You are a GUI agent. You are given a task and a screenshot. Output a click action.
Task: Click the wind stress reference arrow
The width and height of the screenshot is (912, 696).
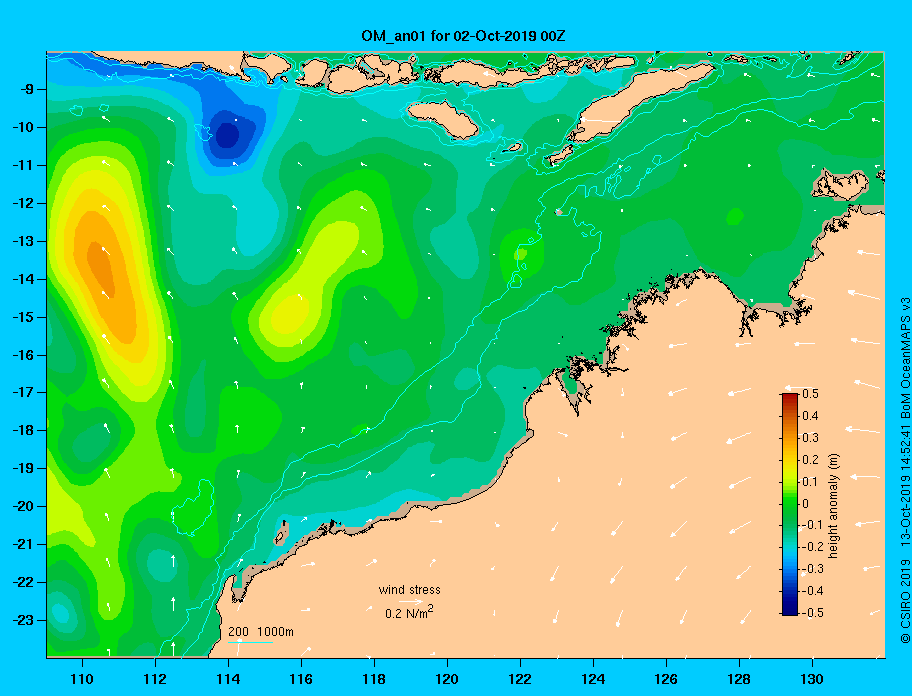(x=410, y=602)
